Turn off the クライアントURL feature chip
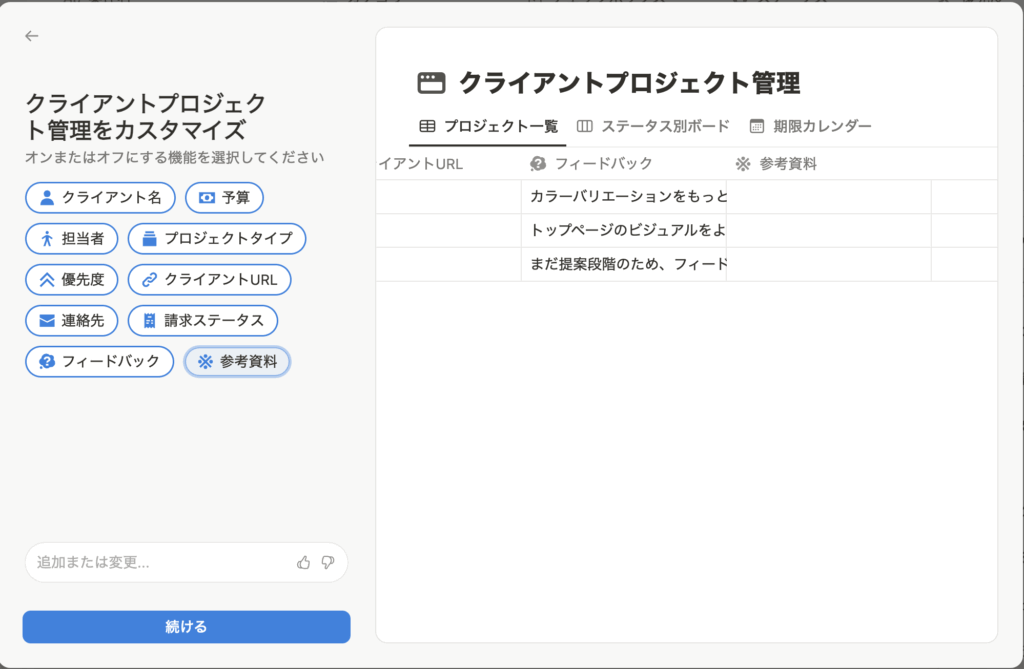The width and height of the screenshot is (1024, 669). (x=209, y=280)
